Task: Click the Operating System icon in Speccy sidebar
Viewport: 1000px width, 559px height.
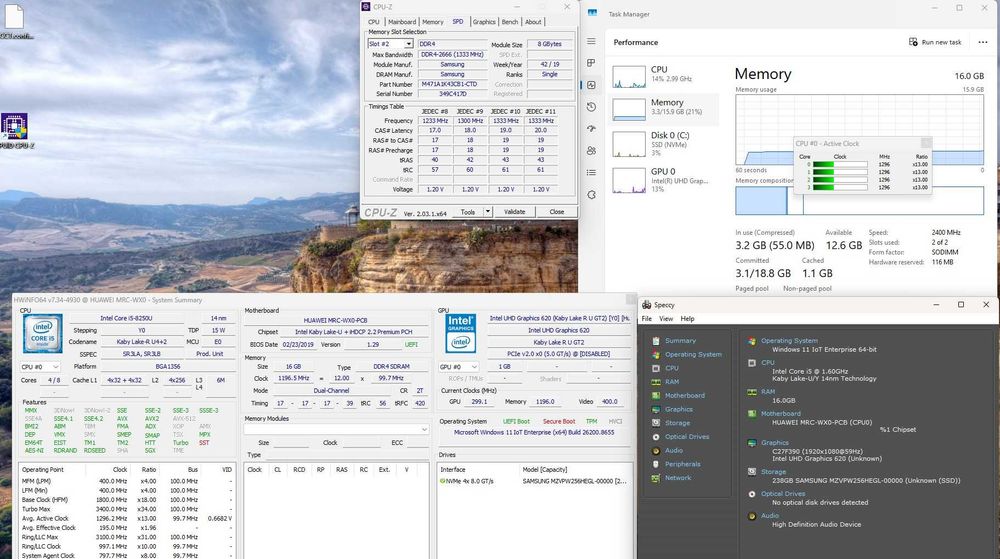Action: [x=656, y=354]
